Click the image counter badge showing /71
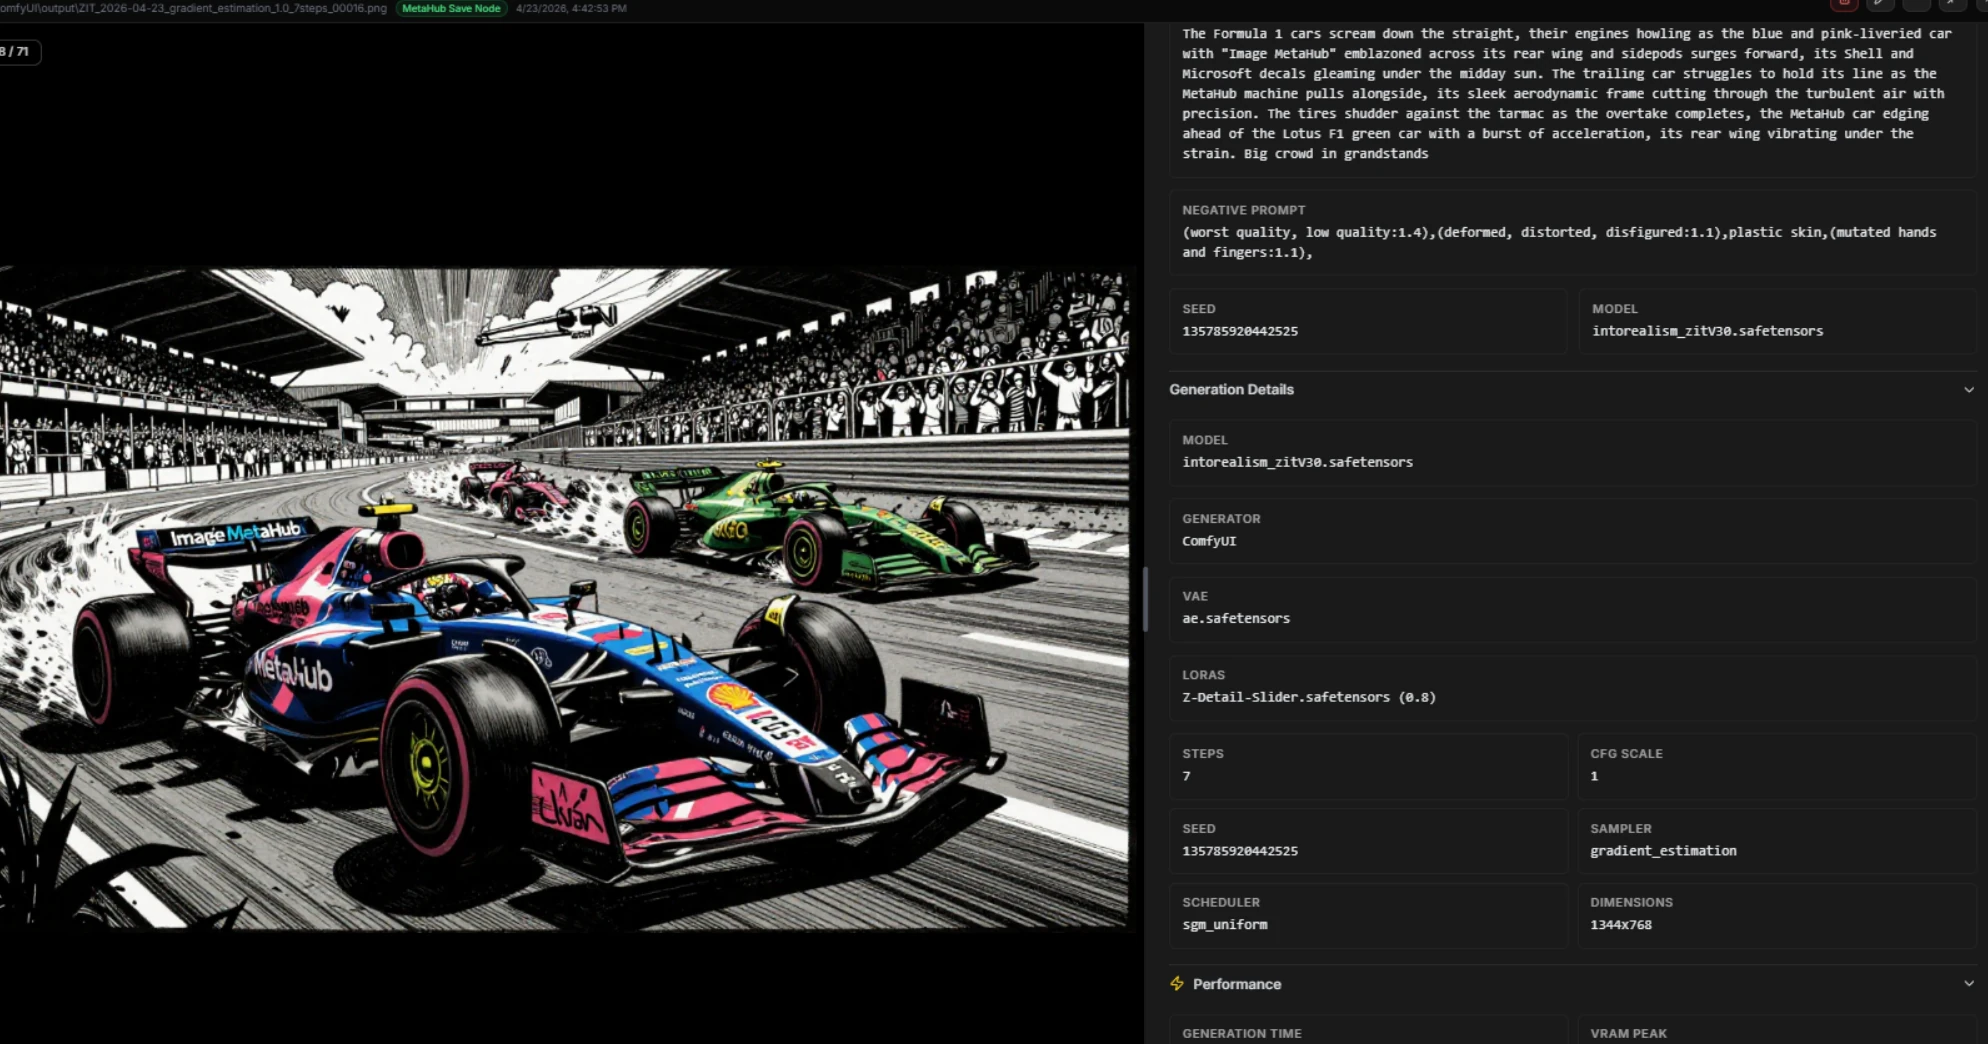1988x1044 pixels. [x=18, y=51]
